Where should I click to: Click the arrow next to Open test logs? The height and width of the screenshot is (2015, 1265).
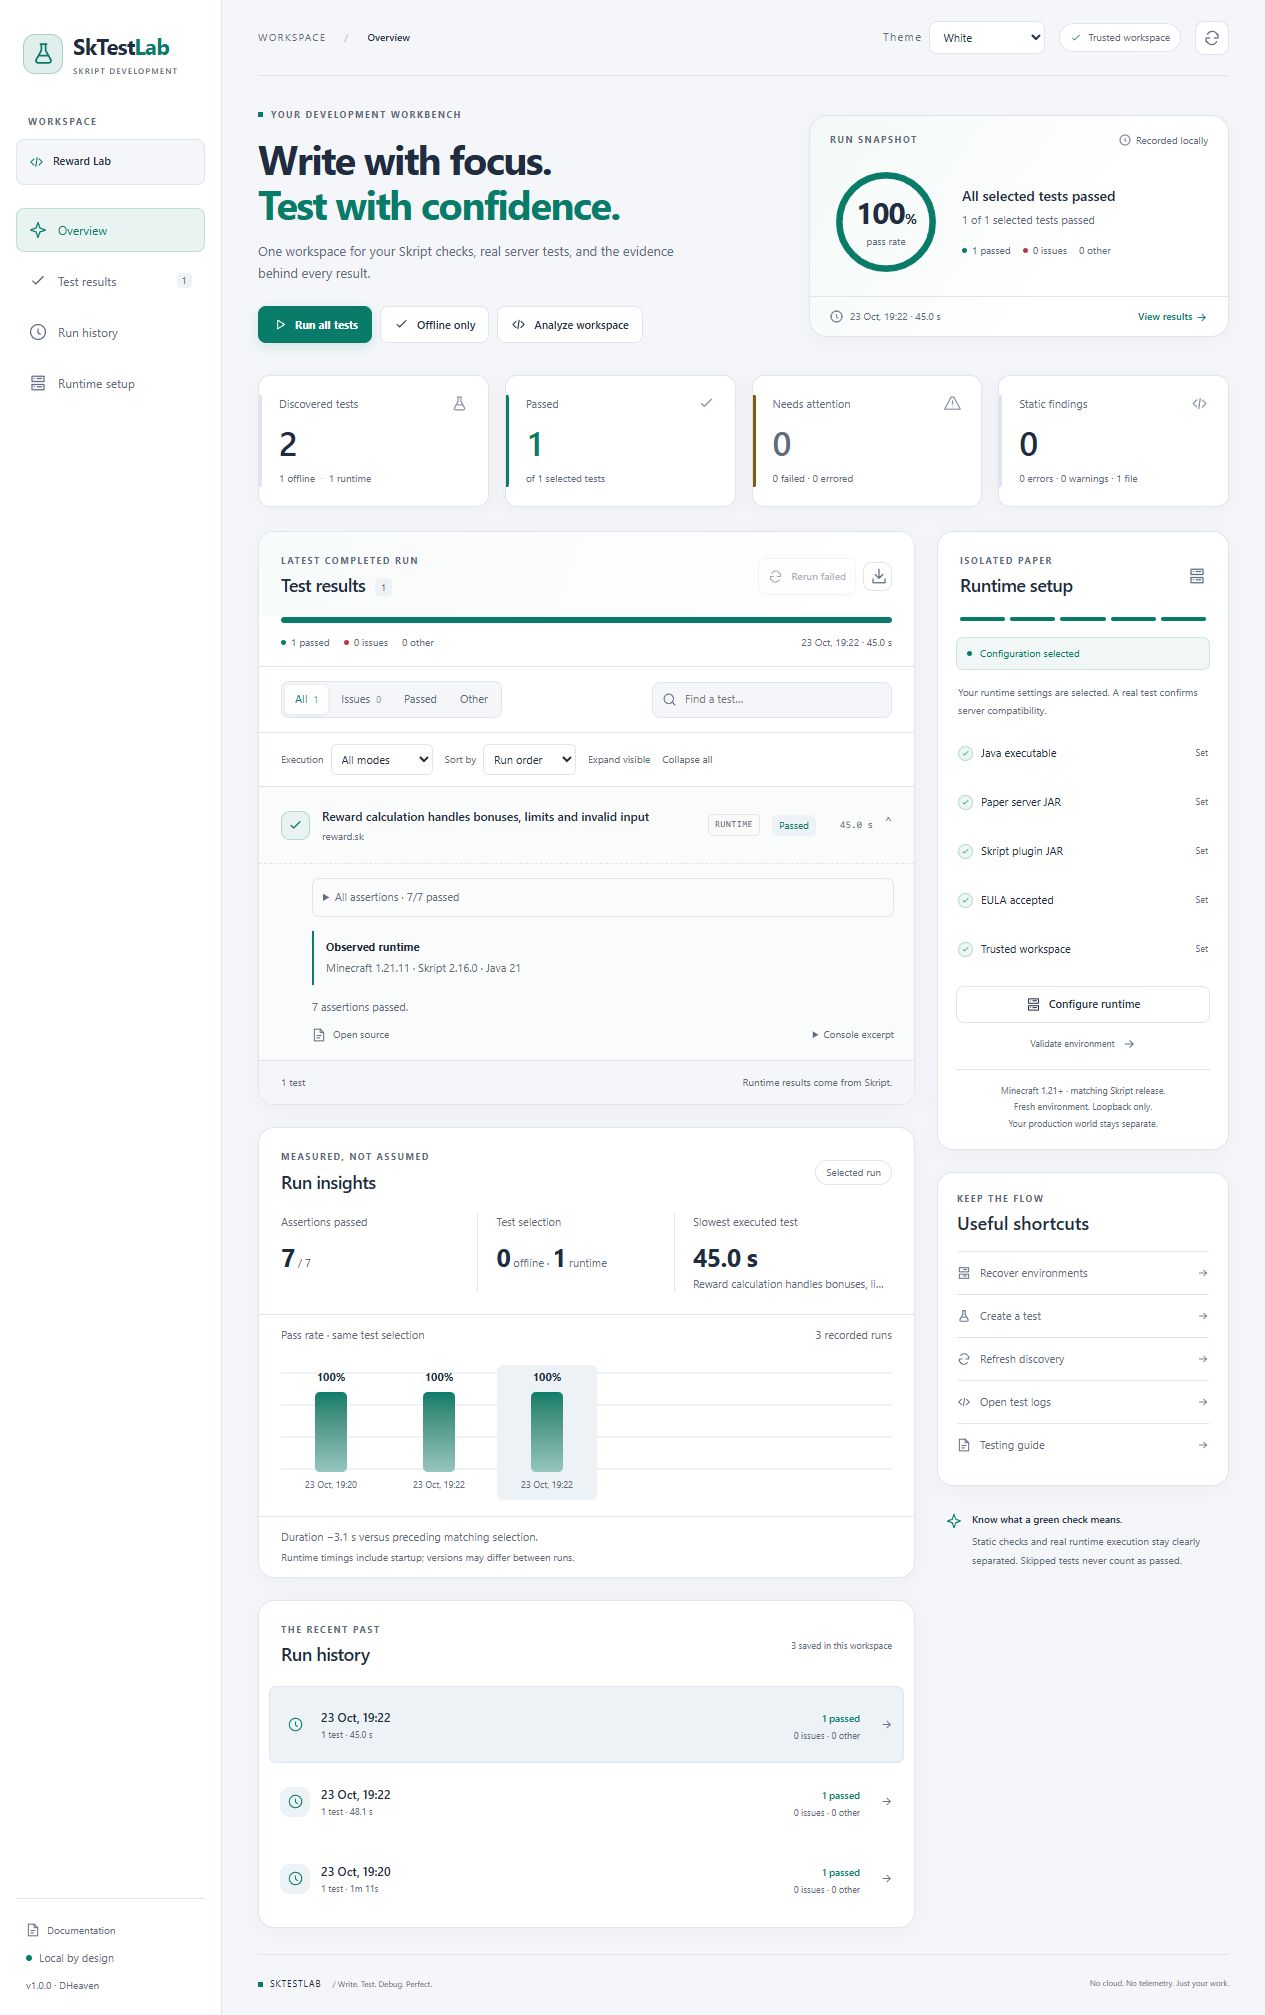(1203, 1402)
